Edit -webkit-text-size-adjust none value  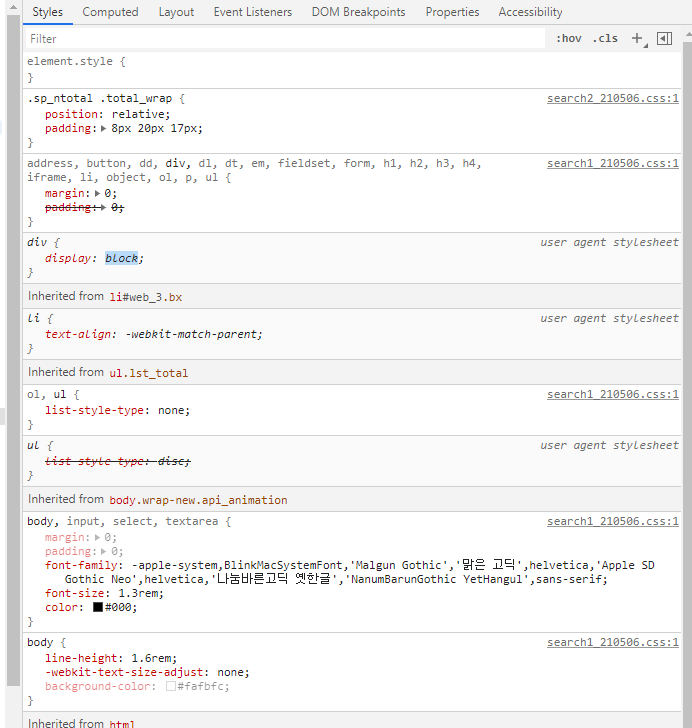(231, 672)
